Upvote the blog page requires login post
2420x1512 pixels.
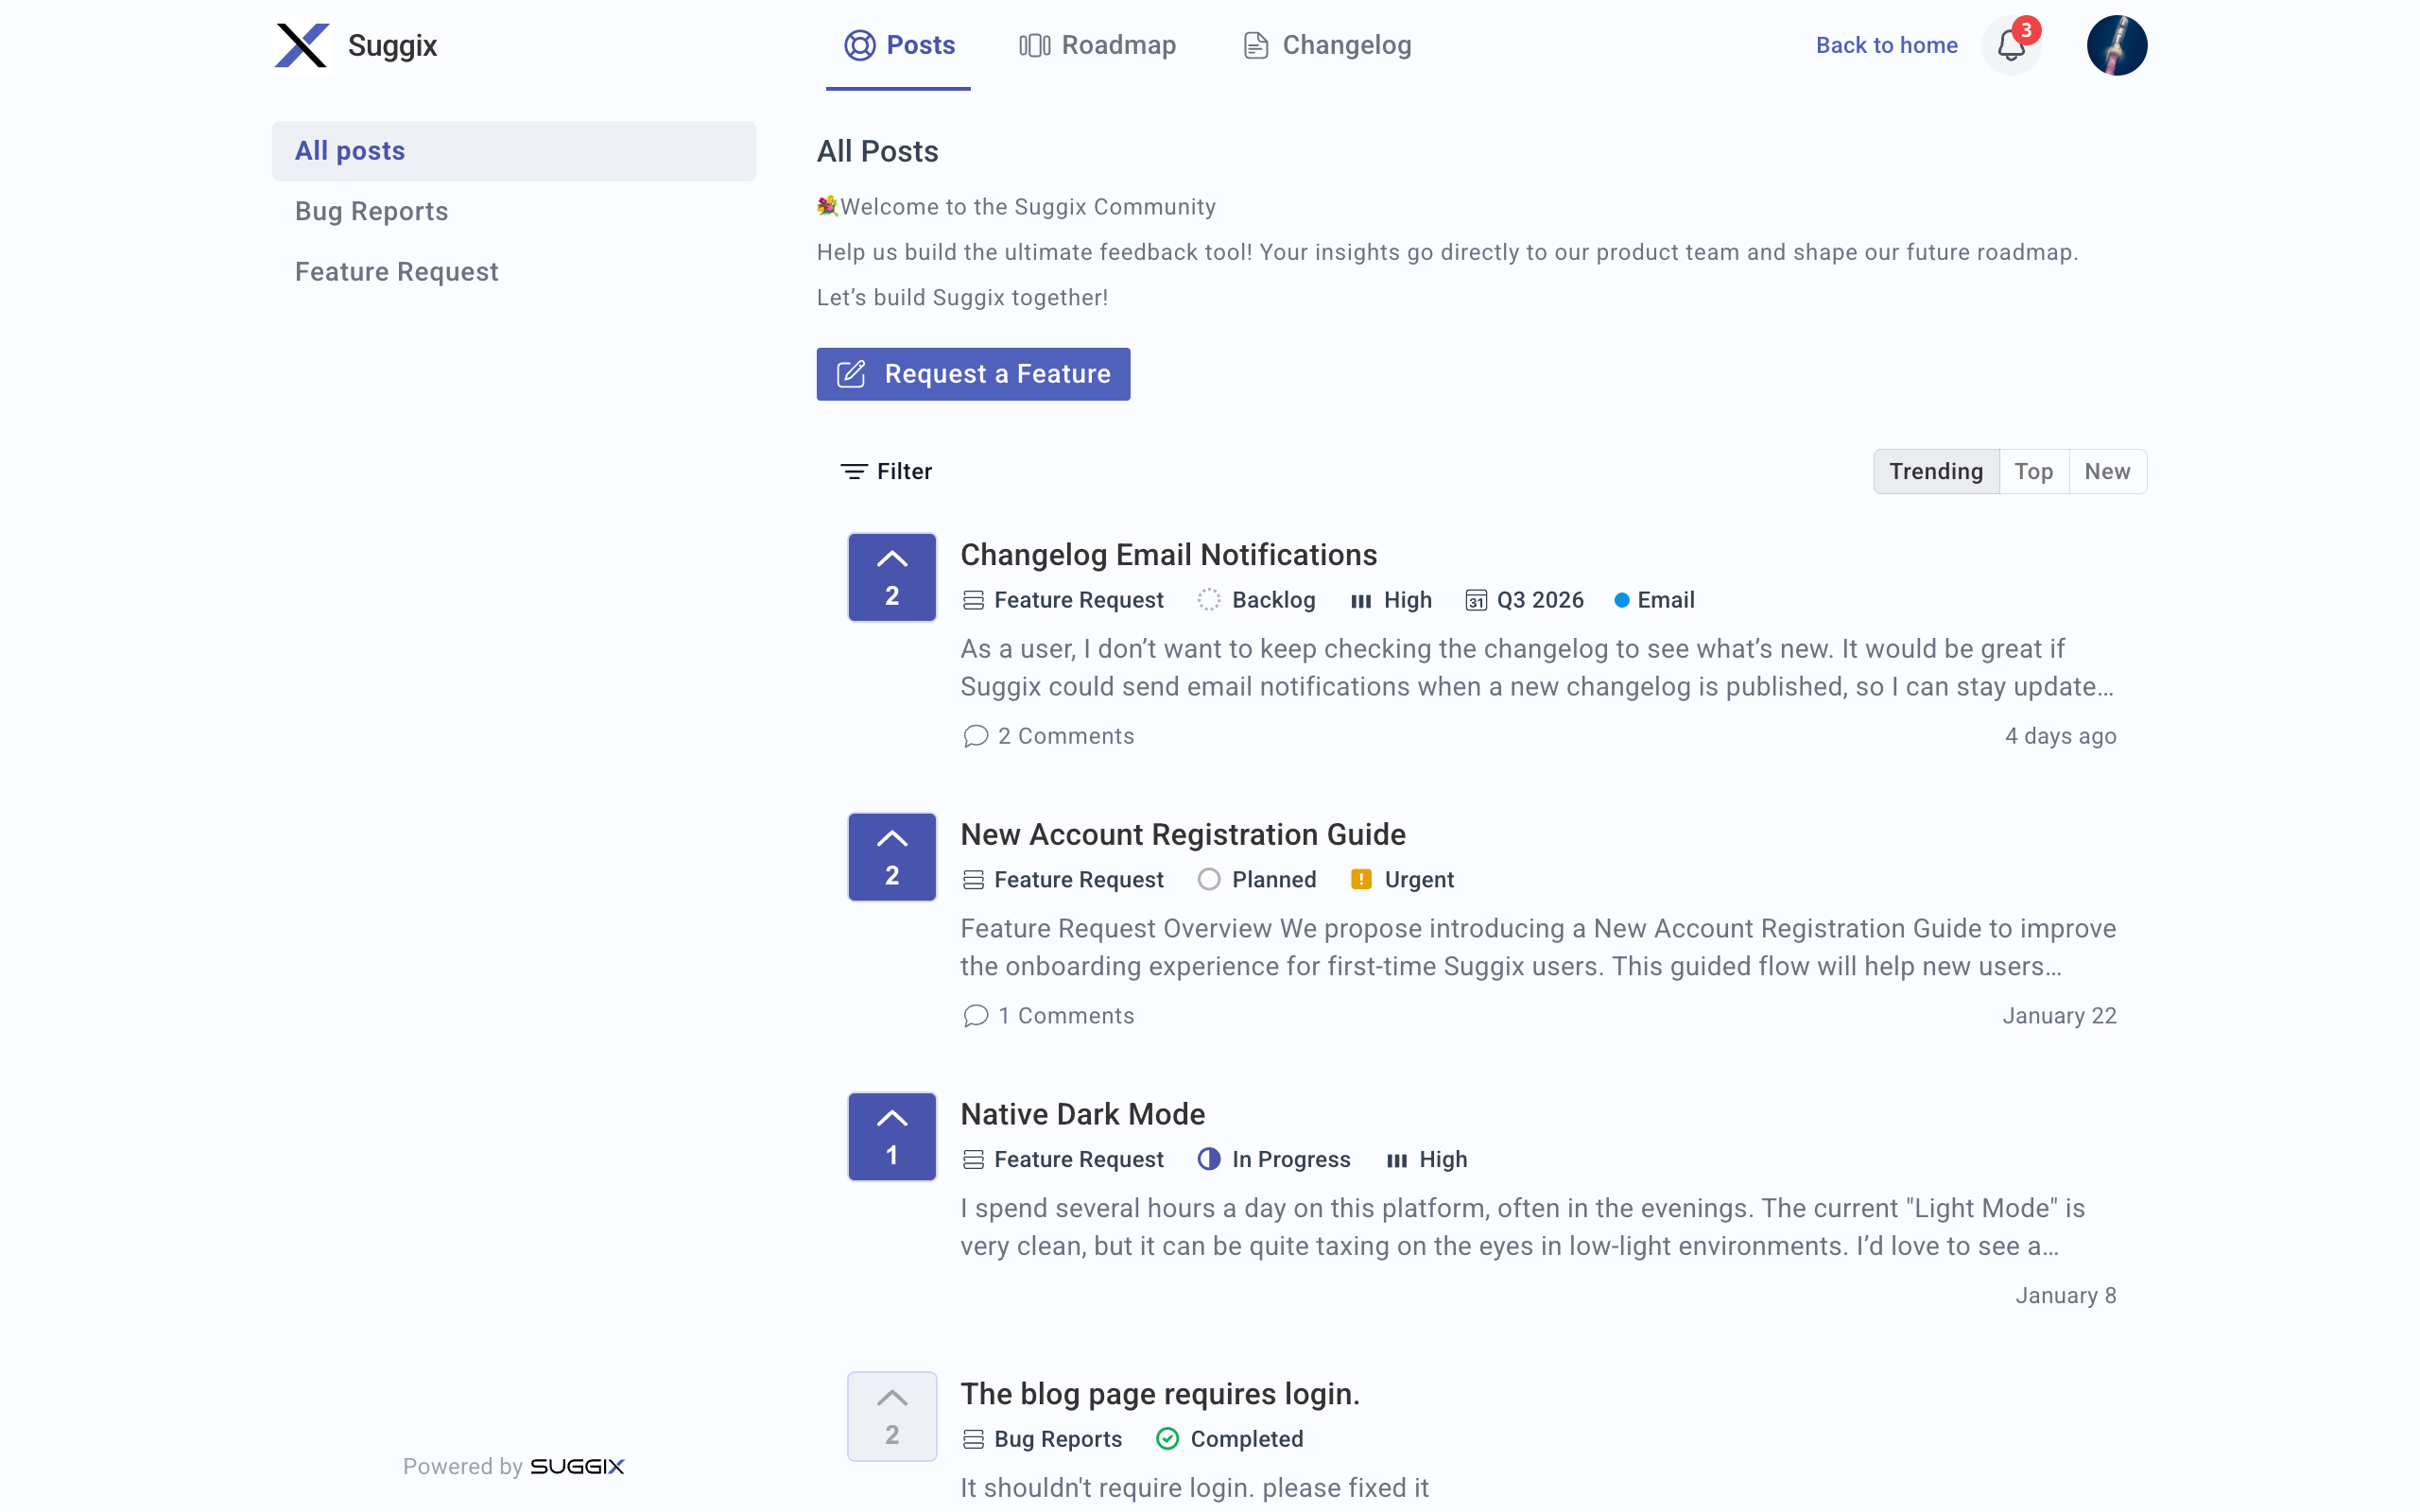[x=891, y=1416]
